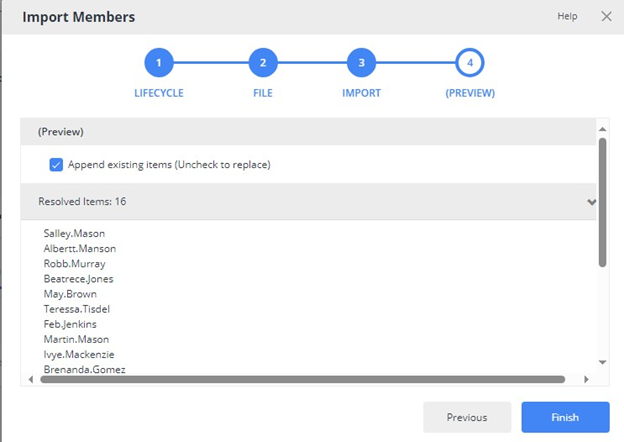Select the FILE step label
Viewport: 624px width, 442px height.
[x=262, y=93]
